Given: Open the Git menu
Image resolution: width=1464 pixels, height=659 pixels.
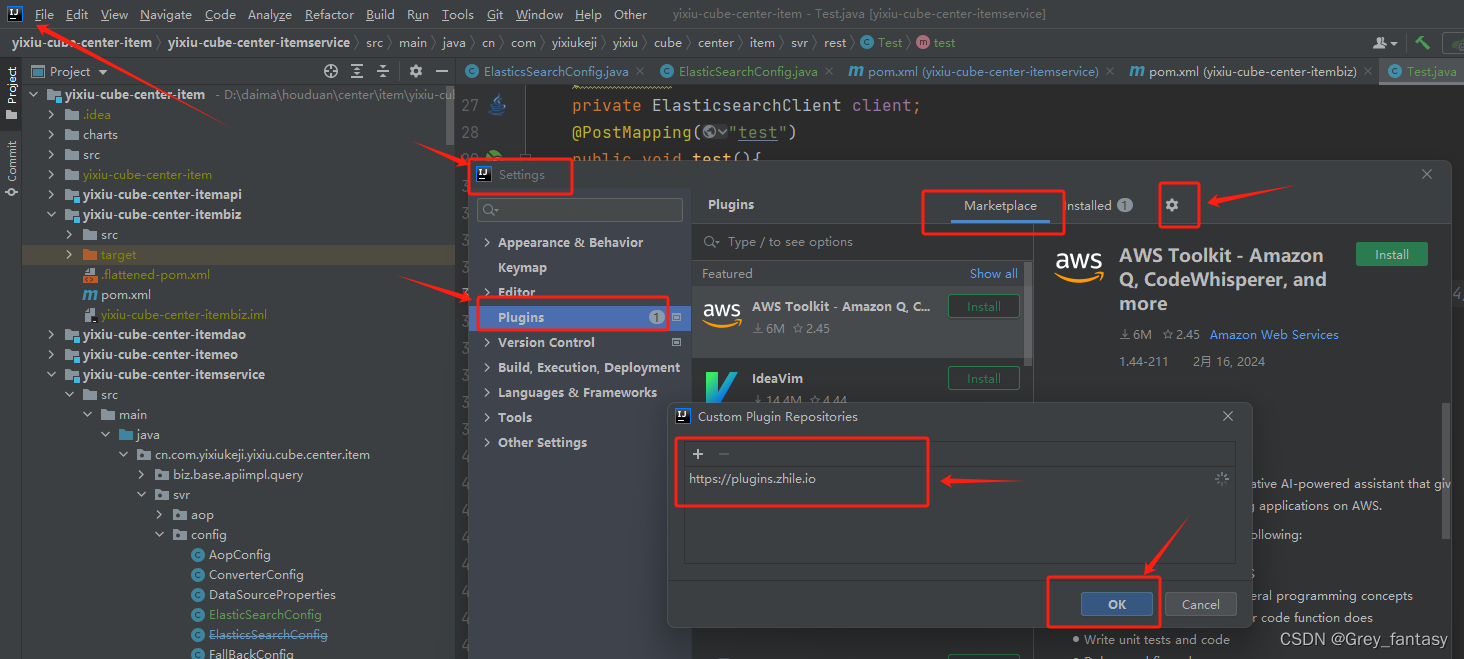Looking at the screenshot, I should (x=495, y=14).
